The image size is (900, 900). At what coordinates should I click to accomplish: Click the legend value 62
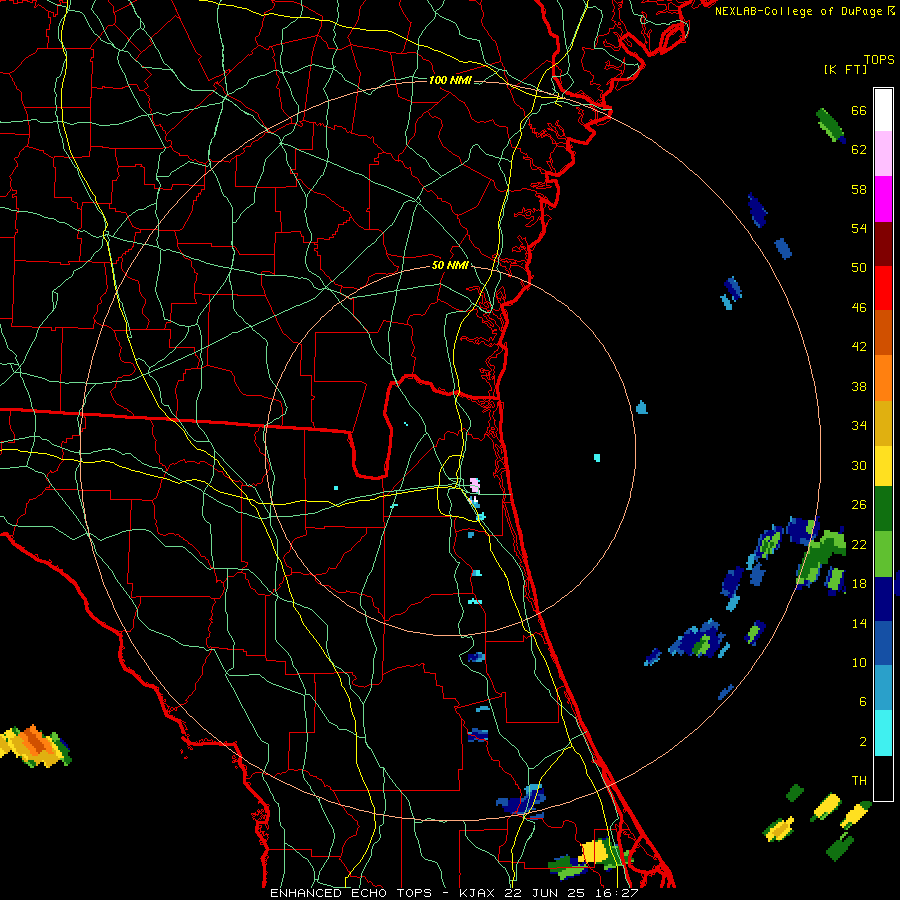(859, 150)
